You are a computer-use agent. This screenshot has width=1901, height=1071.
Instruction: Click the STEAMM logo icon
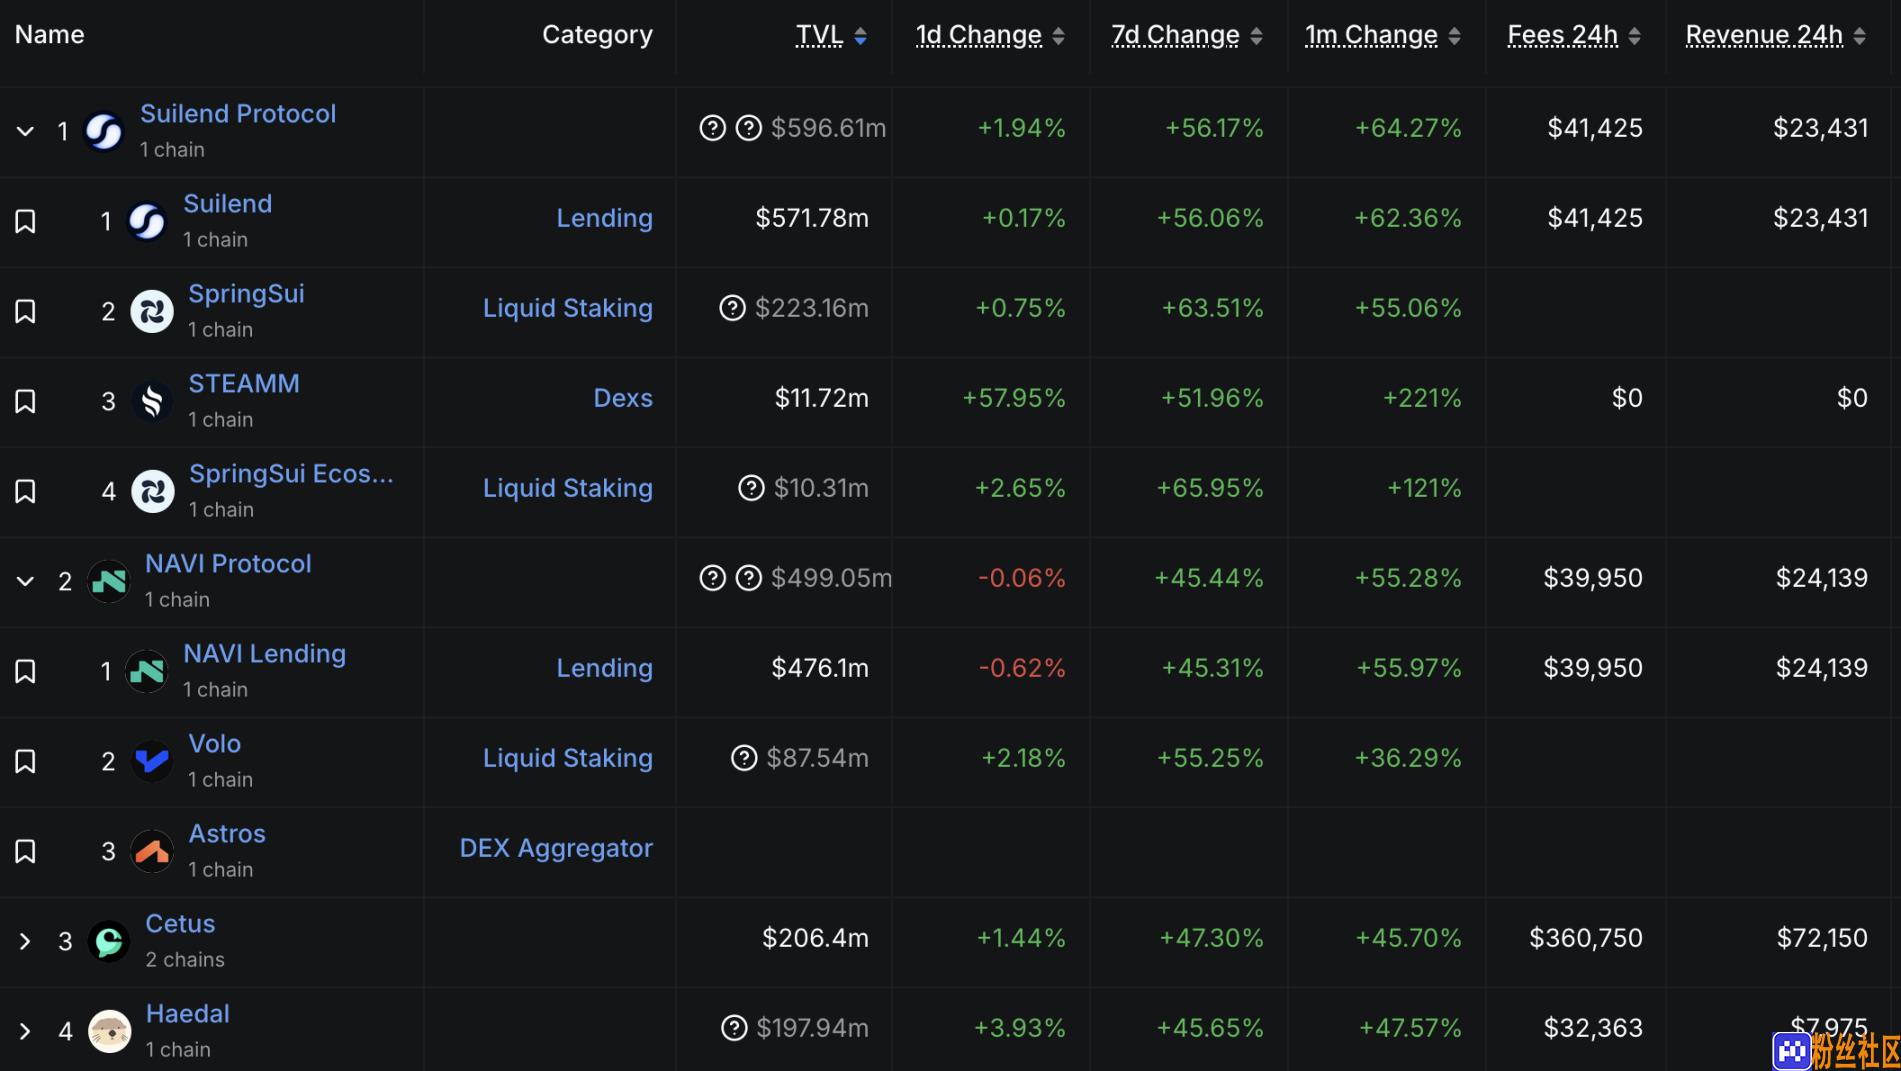152,401
